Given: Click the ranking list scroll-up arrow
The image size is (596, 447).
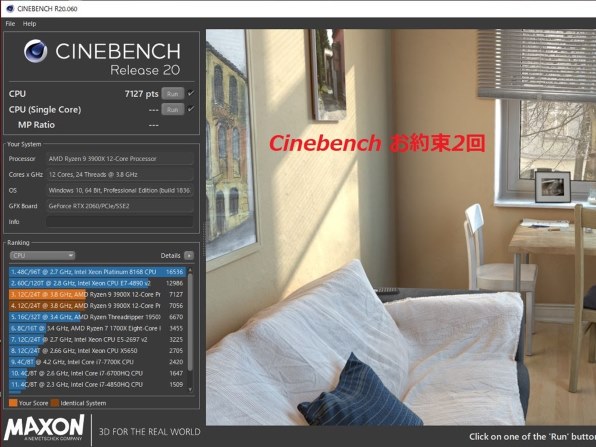Looking at the screenshot, I should [x=190, y=270].
